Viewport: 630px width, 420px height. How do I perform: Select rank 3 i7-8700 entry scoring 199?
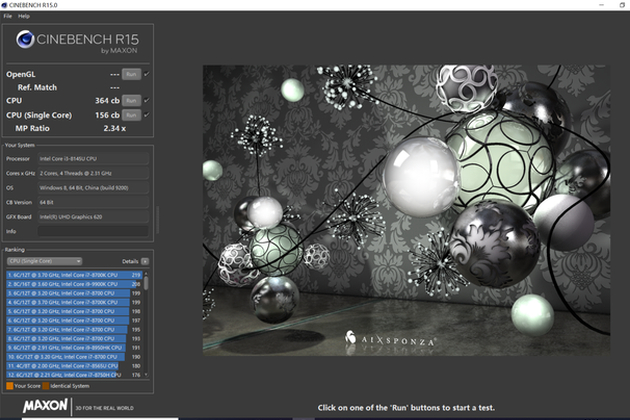[x=74, y=293]
